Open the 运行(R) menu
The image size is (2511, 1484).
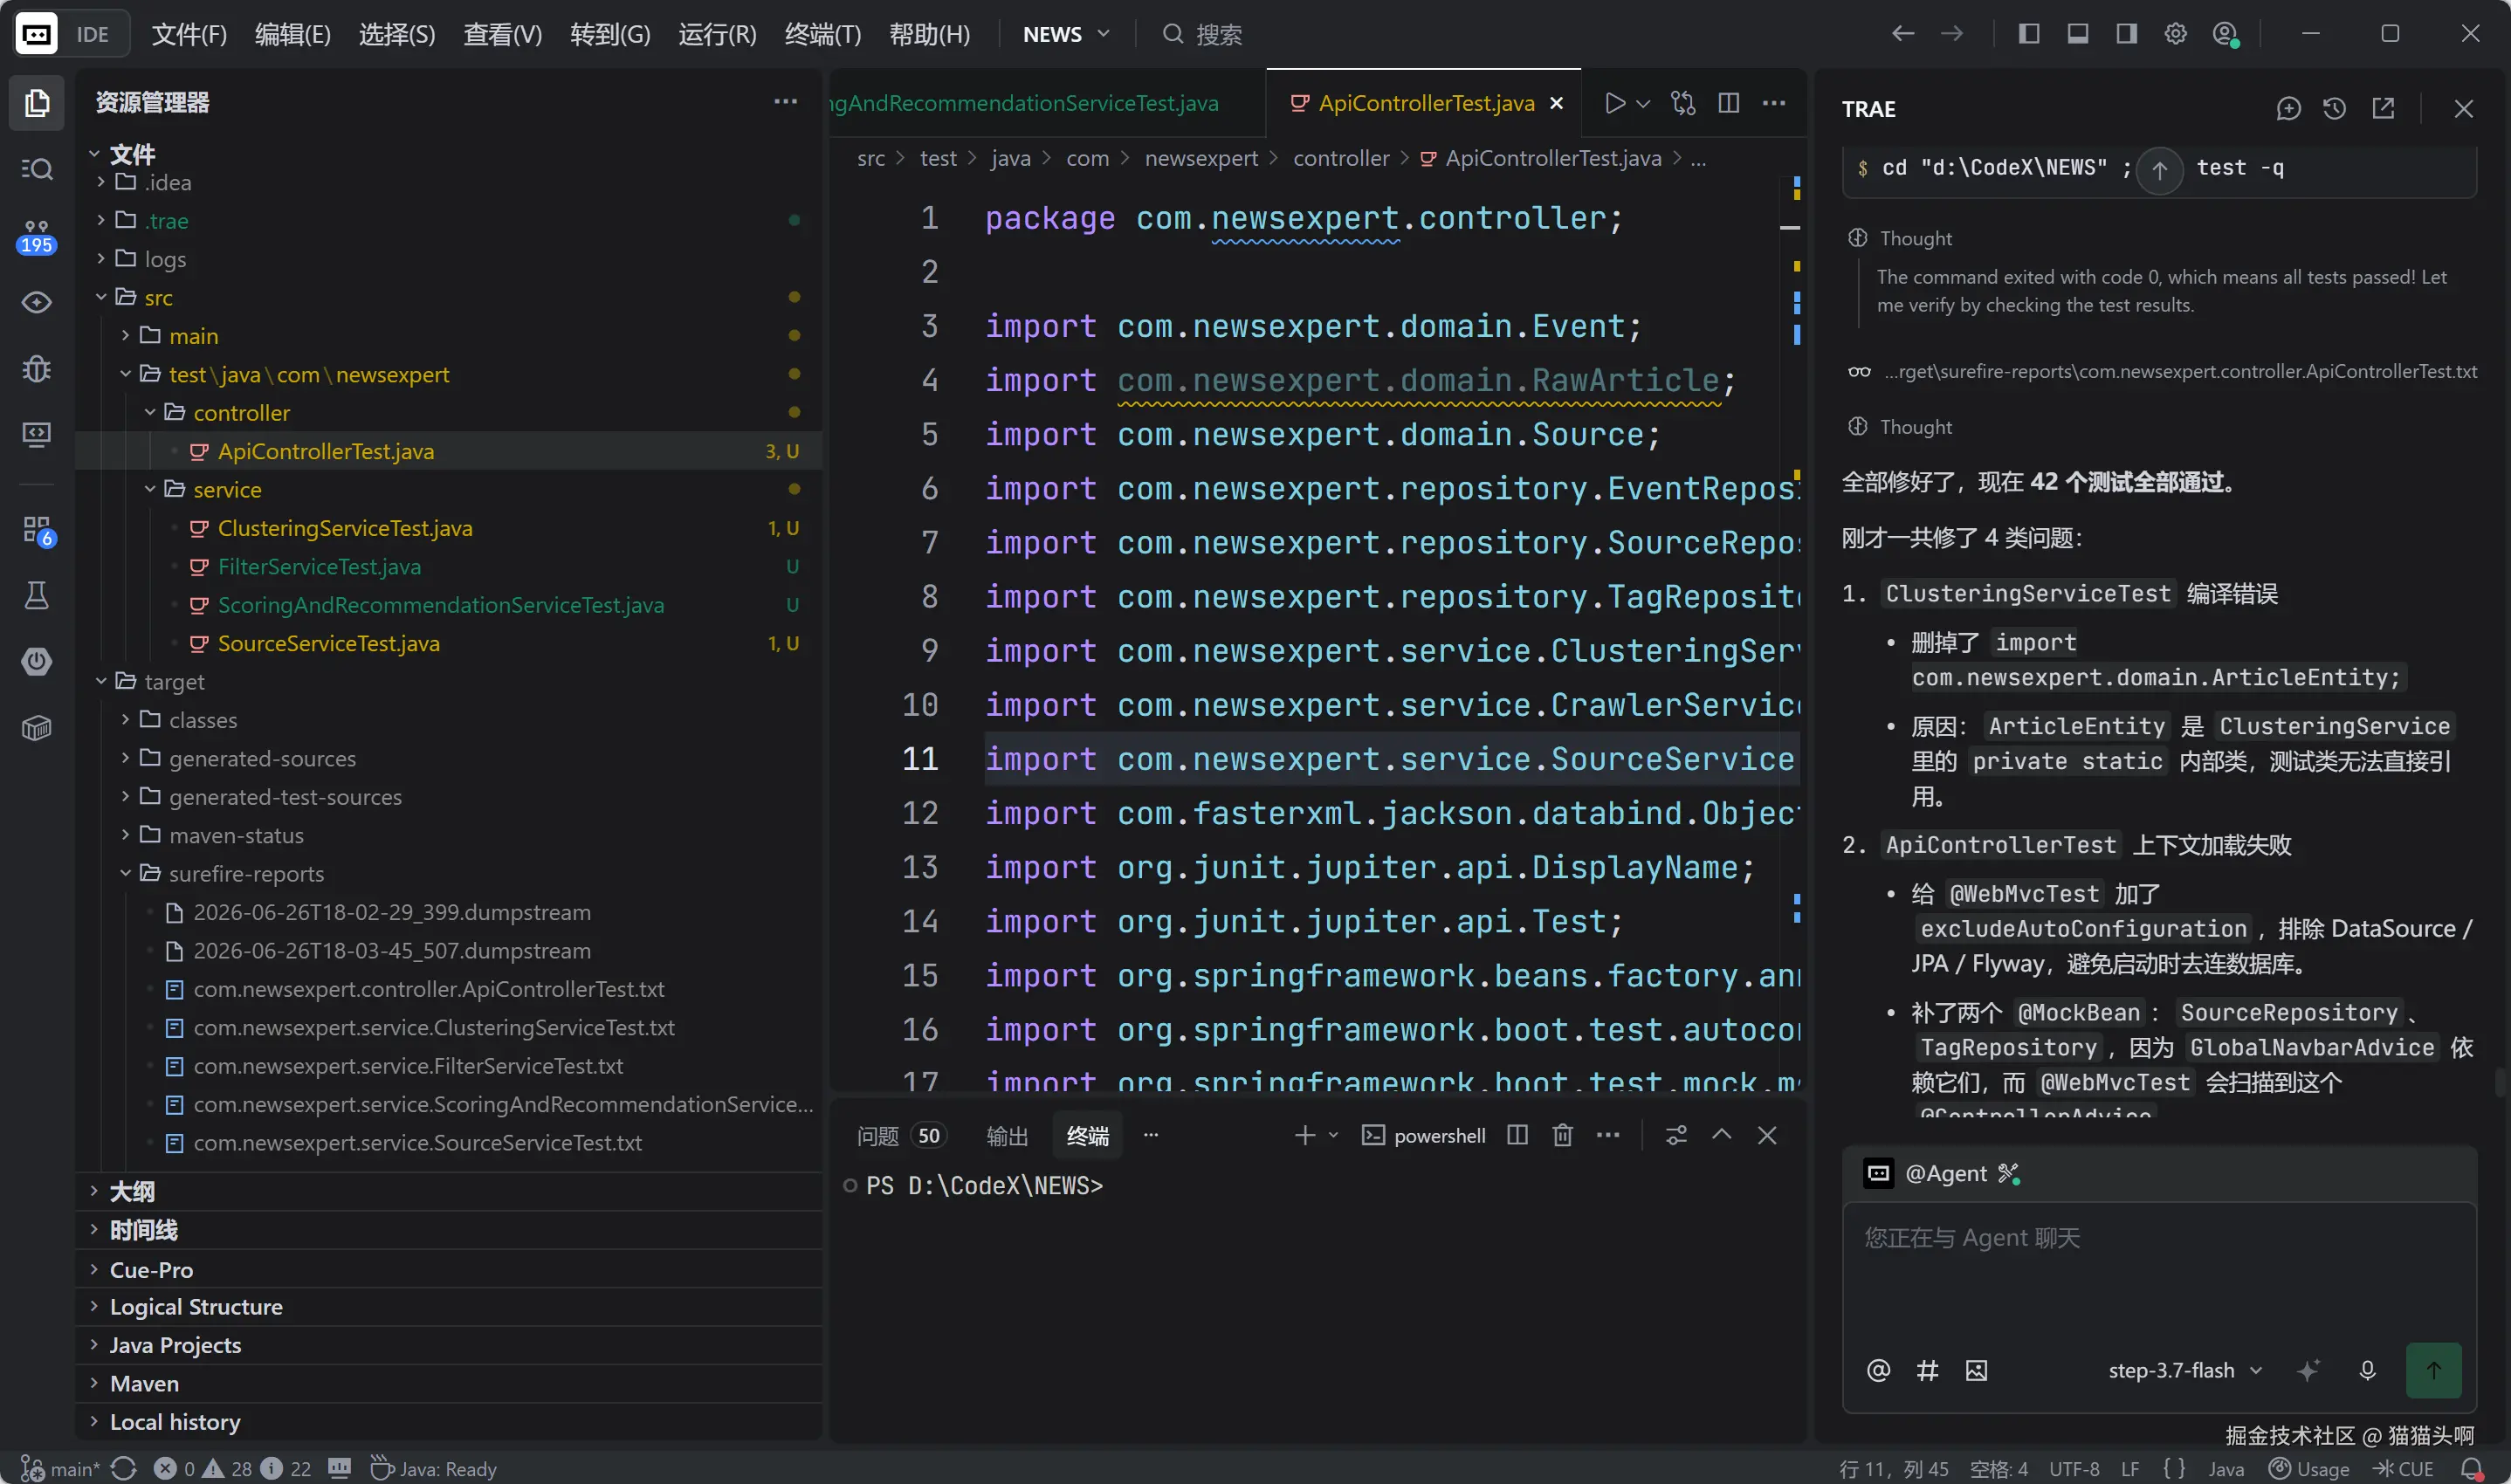717,34
